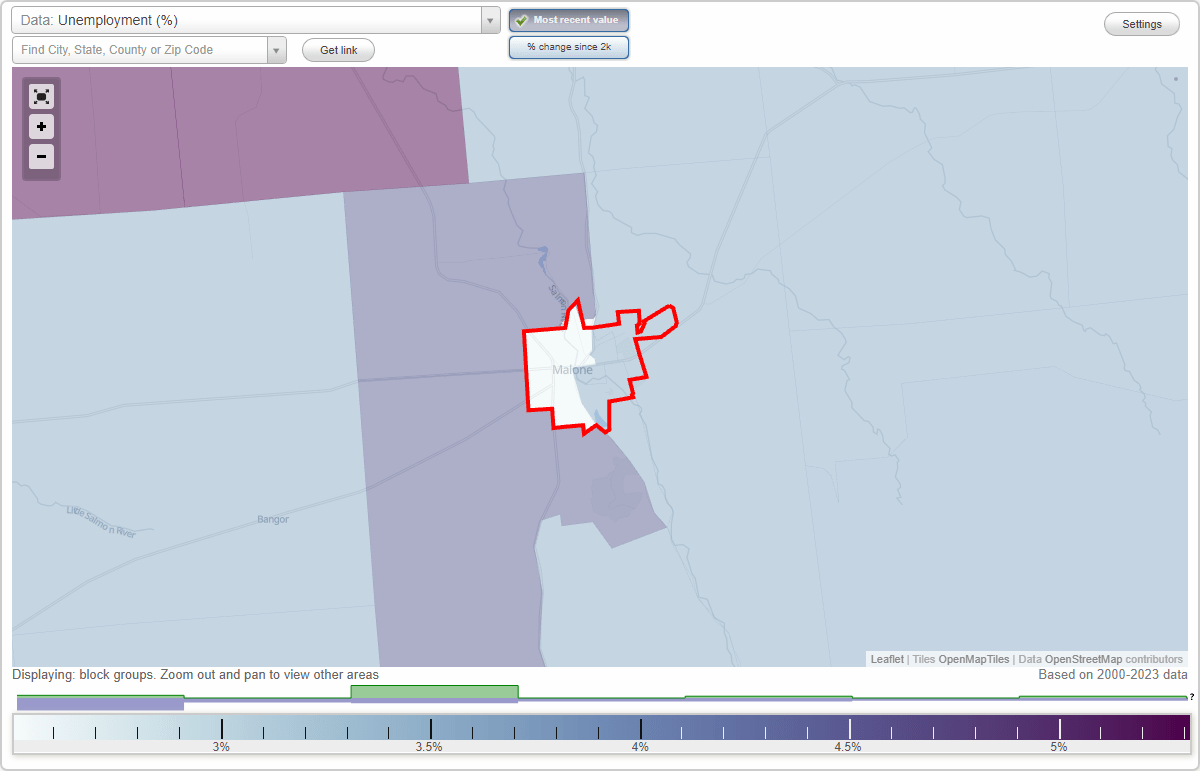Click the checkmark icon on Most recent value
This screenshot has width=1200, height=771.
pyautogui.click(x=522, y=20)
